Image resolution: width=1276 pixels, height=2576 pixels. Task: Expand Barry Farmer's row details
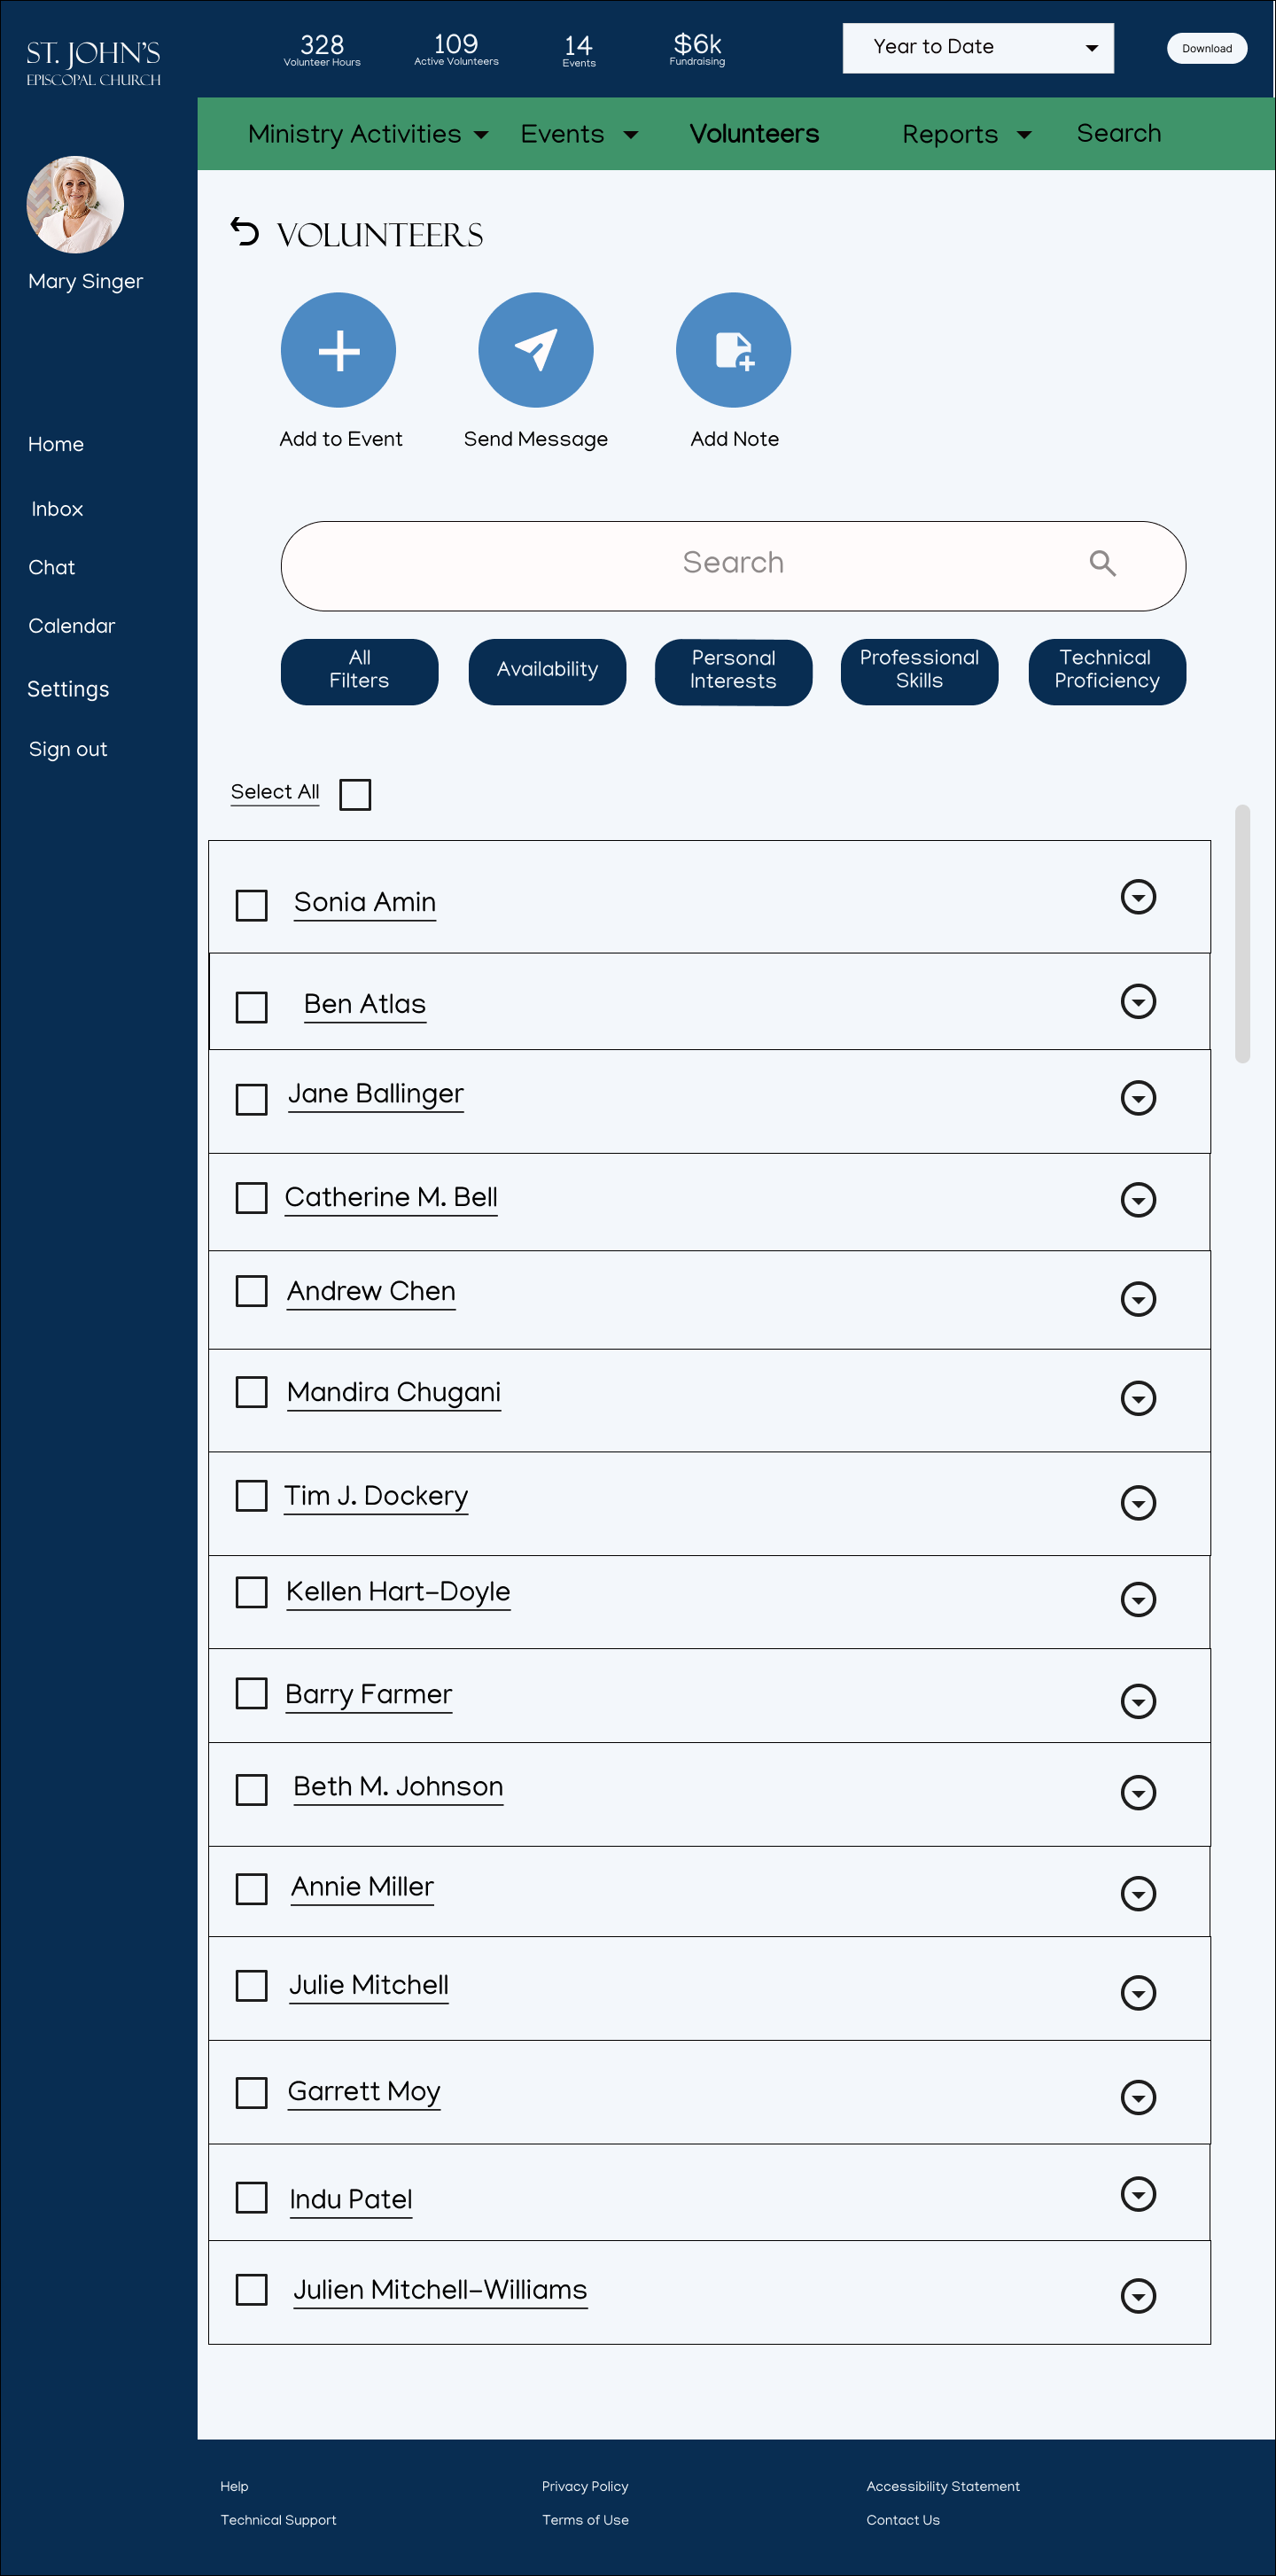1138,1701
